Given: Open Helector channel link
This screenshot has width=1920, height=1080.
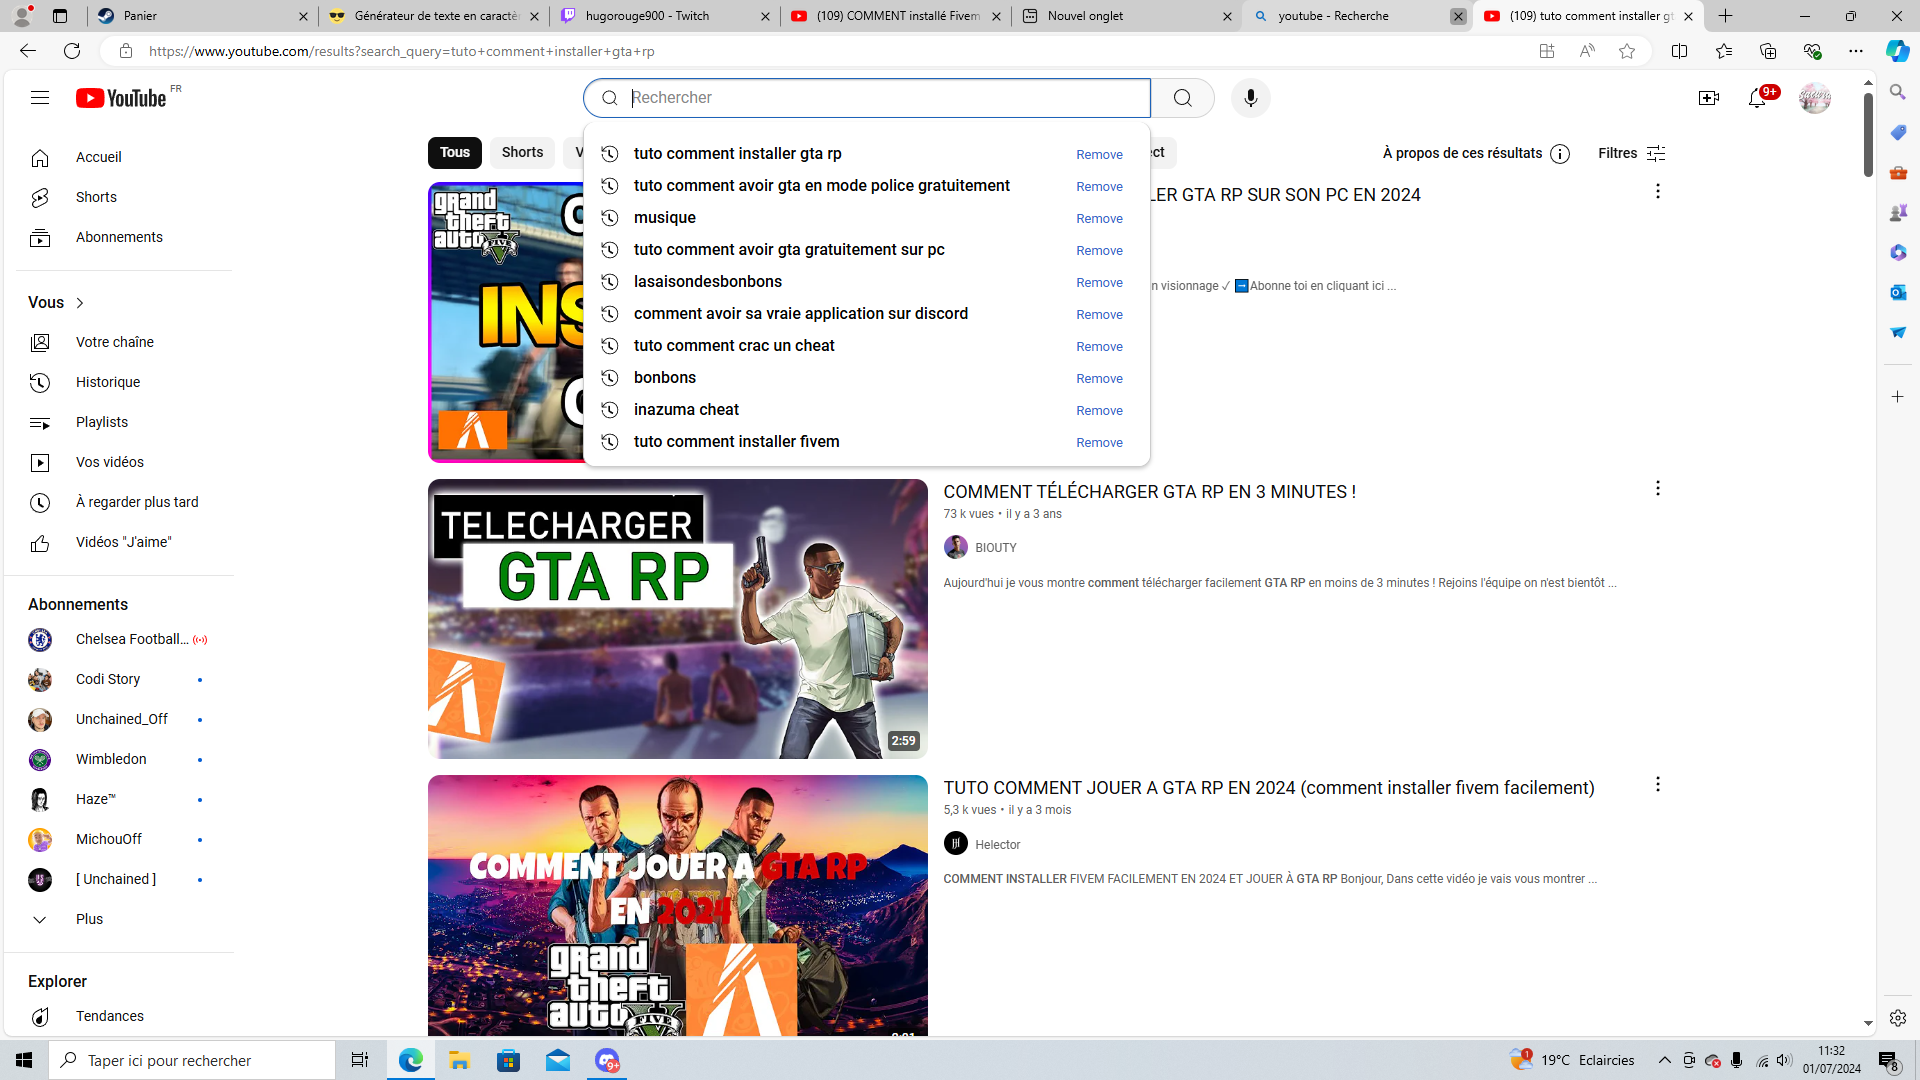Looking at the screenshot, I should (997, 845).
